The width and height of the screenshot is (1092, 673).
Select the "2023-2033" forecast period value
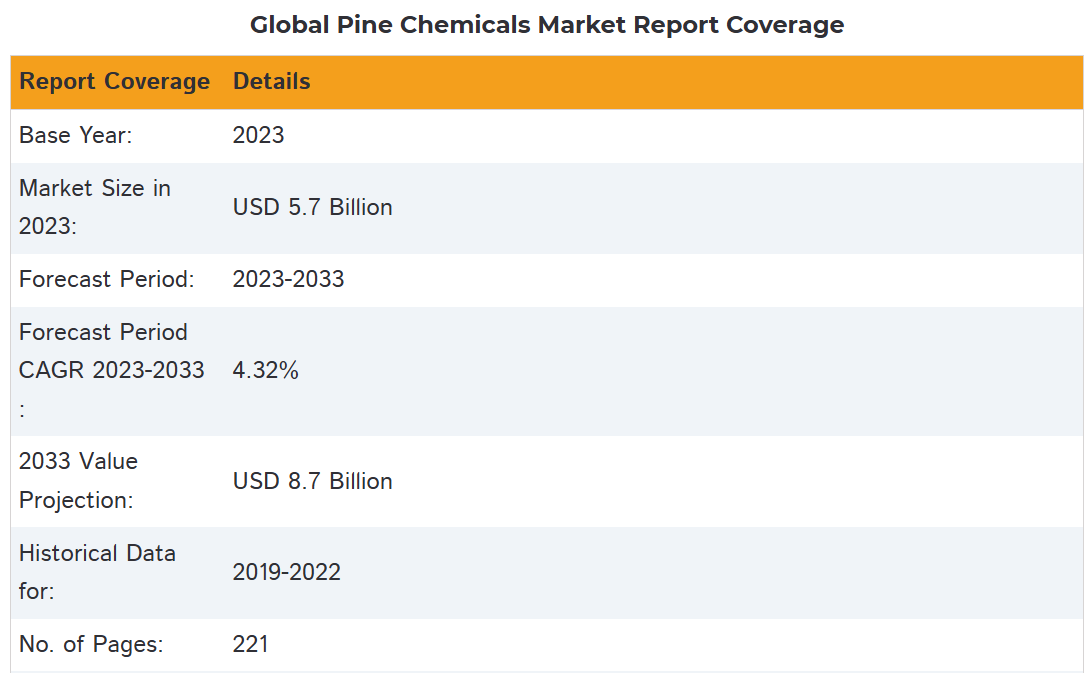[x=289, y=279]
